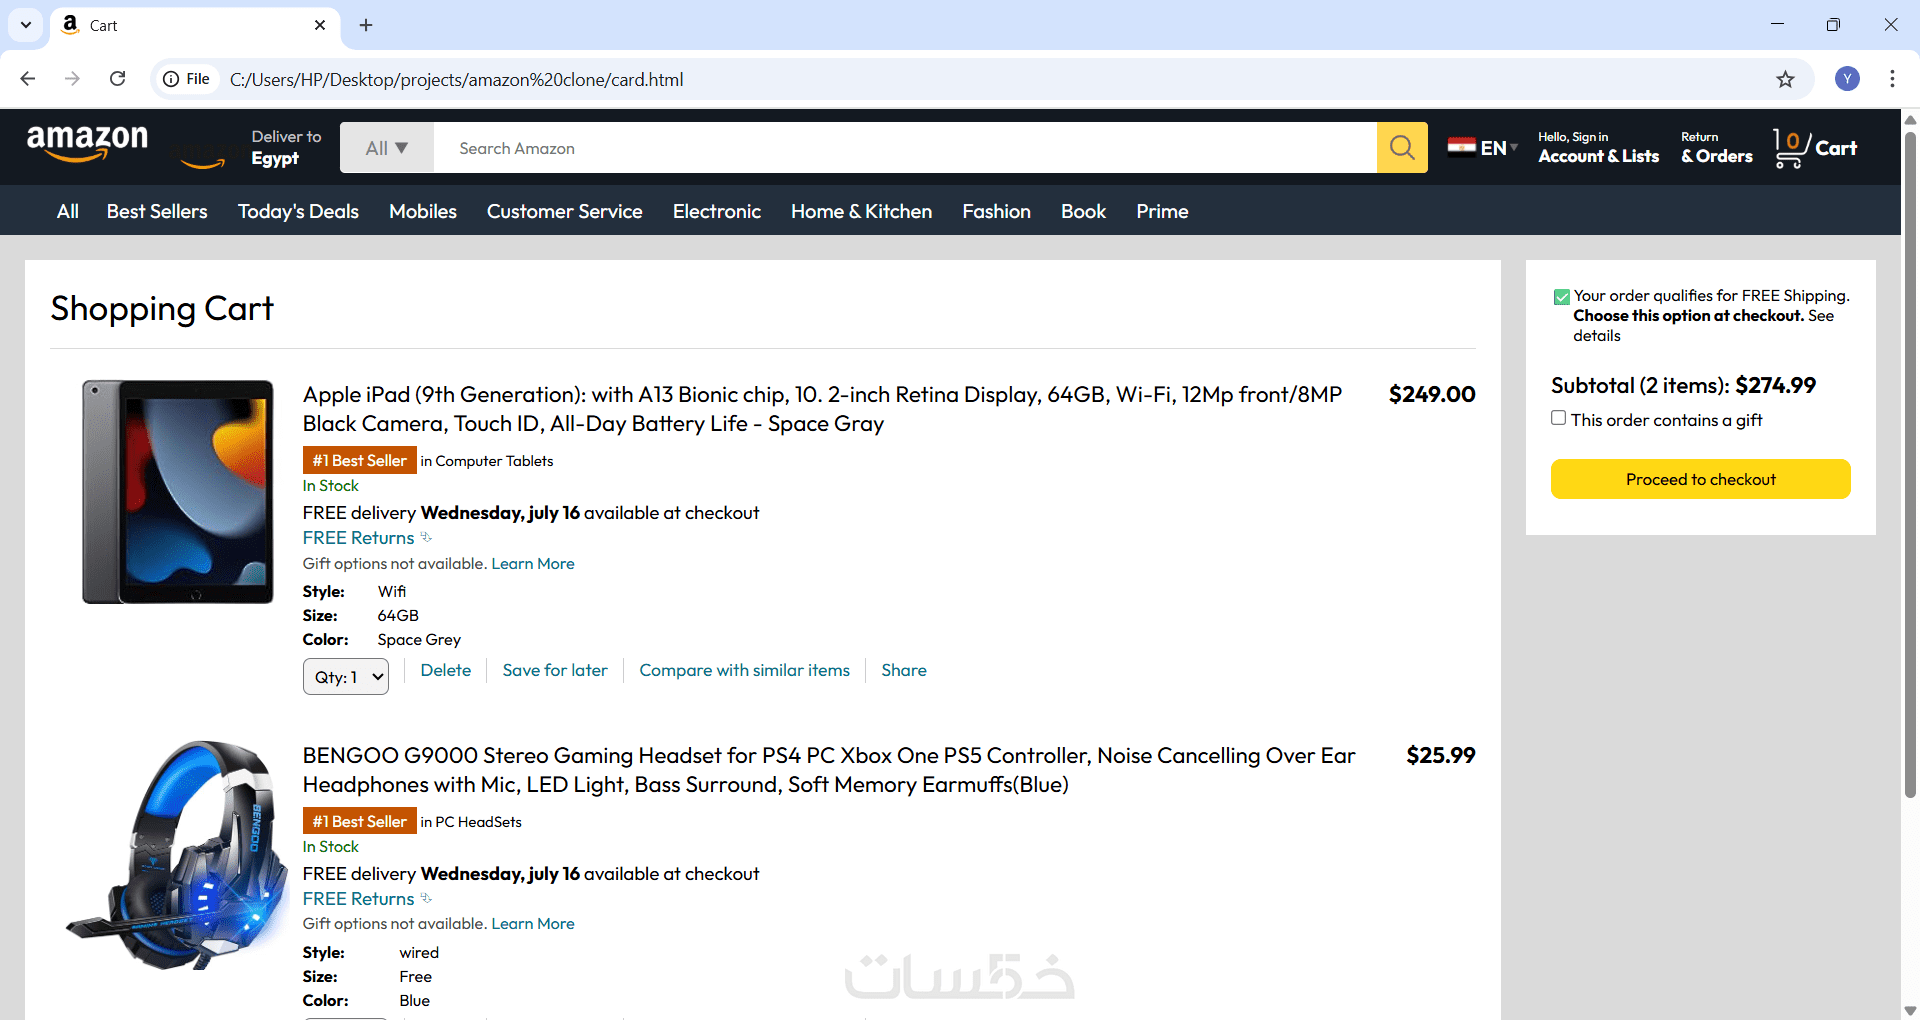Open Today's Deals

(298, 211)
